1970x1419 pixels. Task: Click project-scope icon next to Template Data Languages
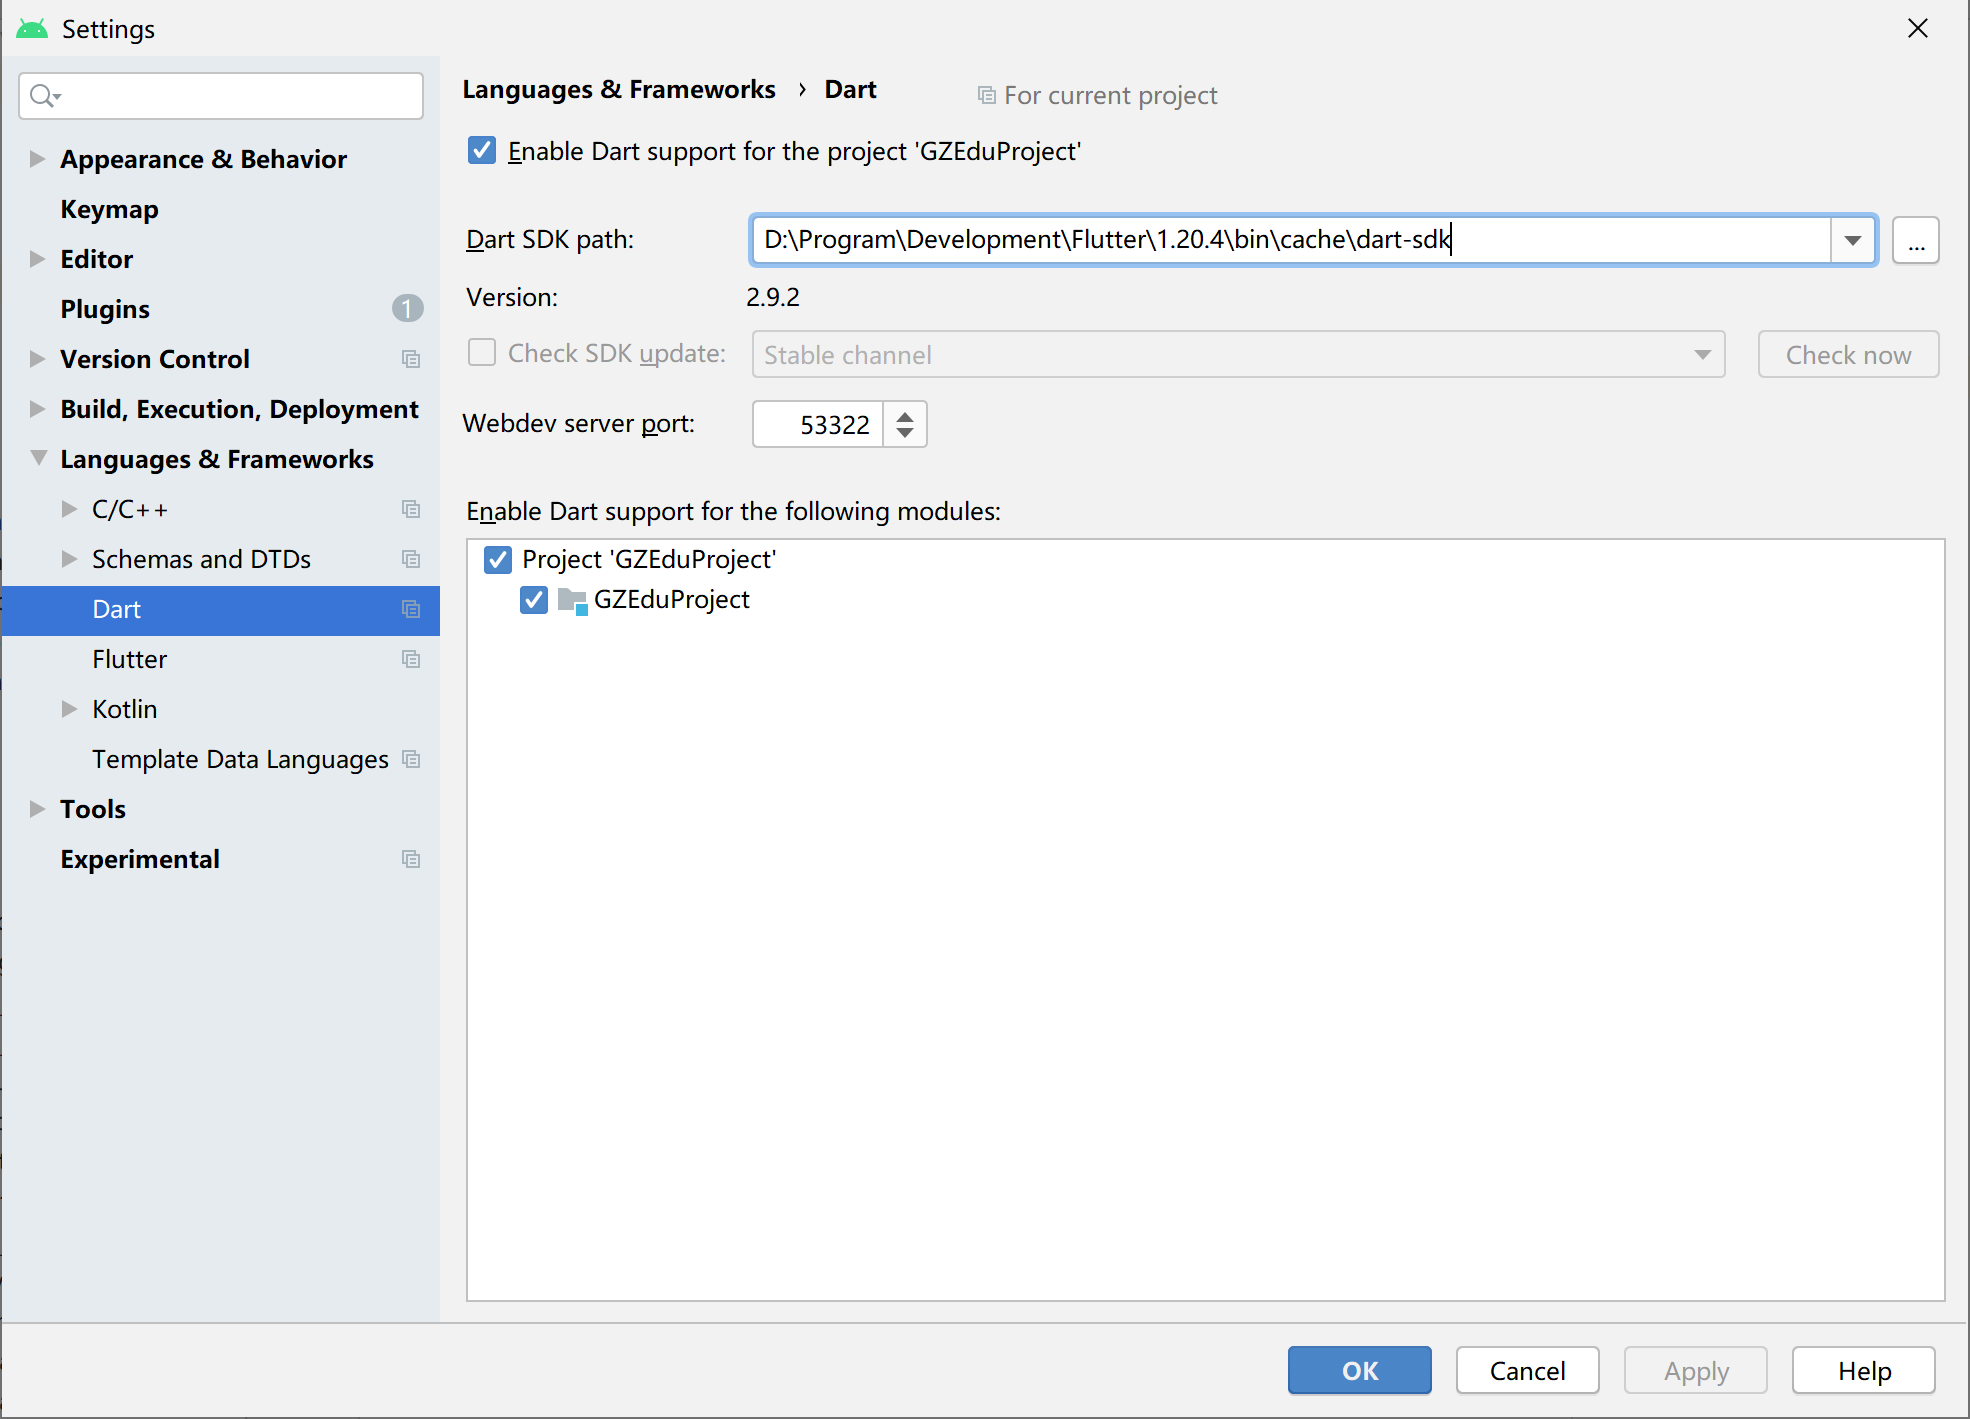pyautogui.click(x=411, y=759)
